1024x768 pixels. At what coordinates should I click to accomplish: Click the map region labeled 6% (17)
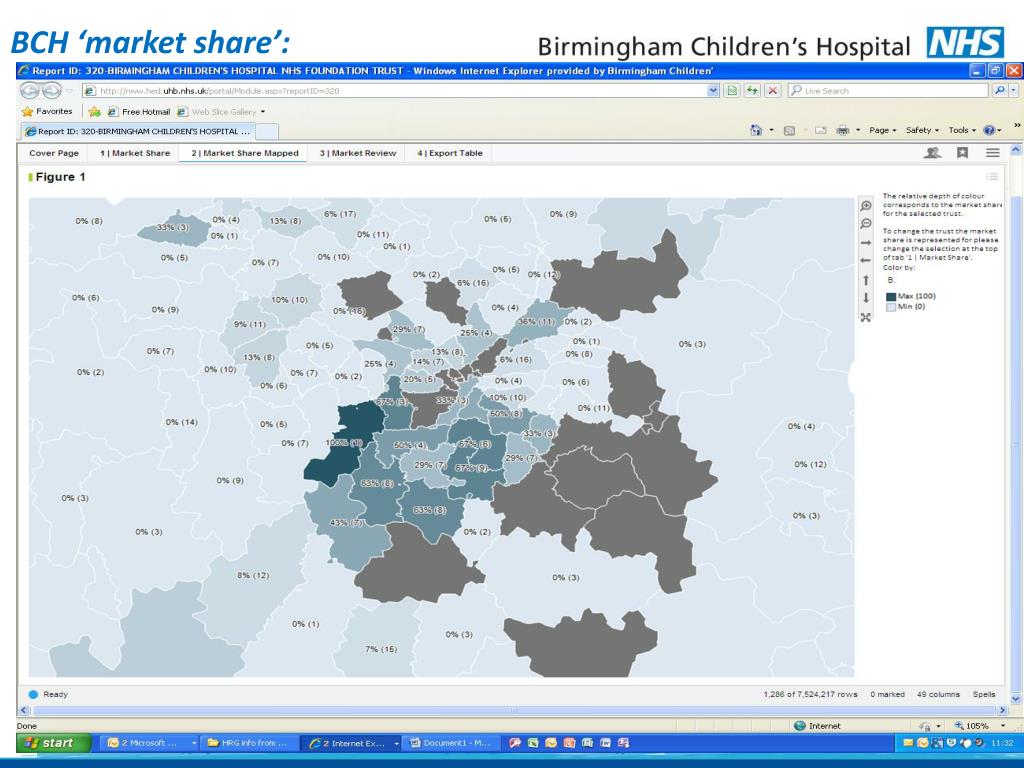[340, 214]
